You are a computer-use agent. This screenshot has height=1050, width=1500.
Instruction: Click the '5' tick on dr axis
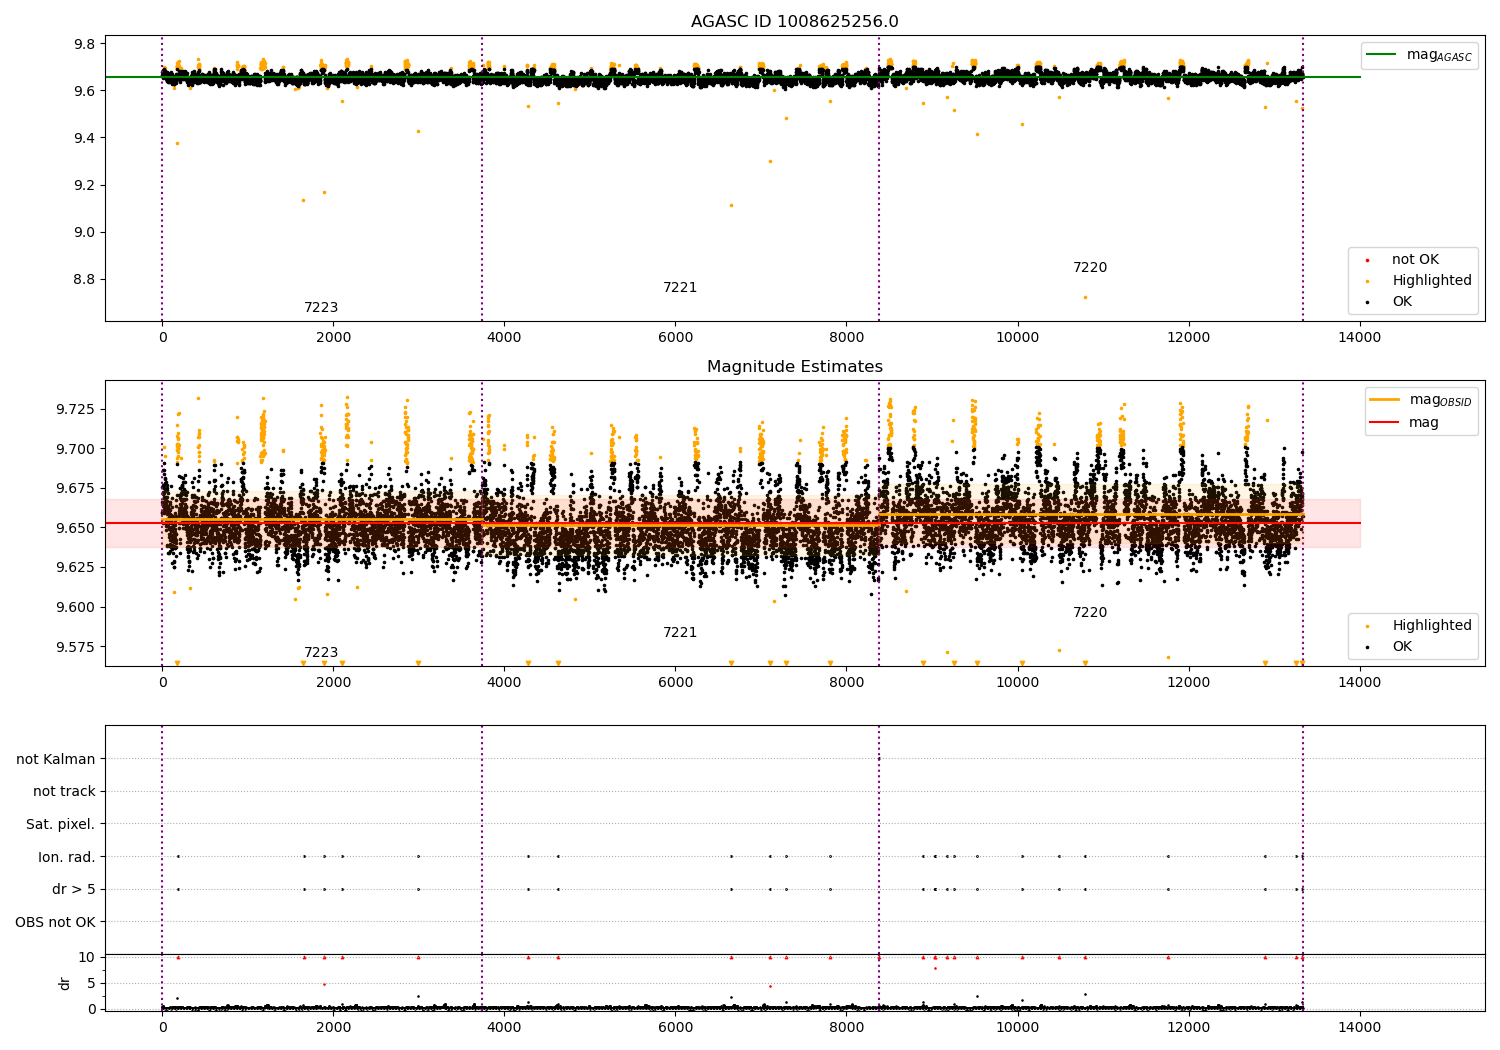click(x=91, y=983)
